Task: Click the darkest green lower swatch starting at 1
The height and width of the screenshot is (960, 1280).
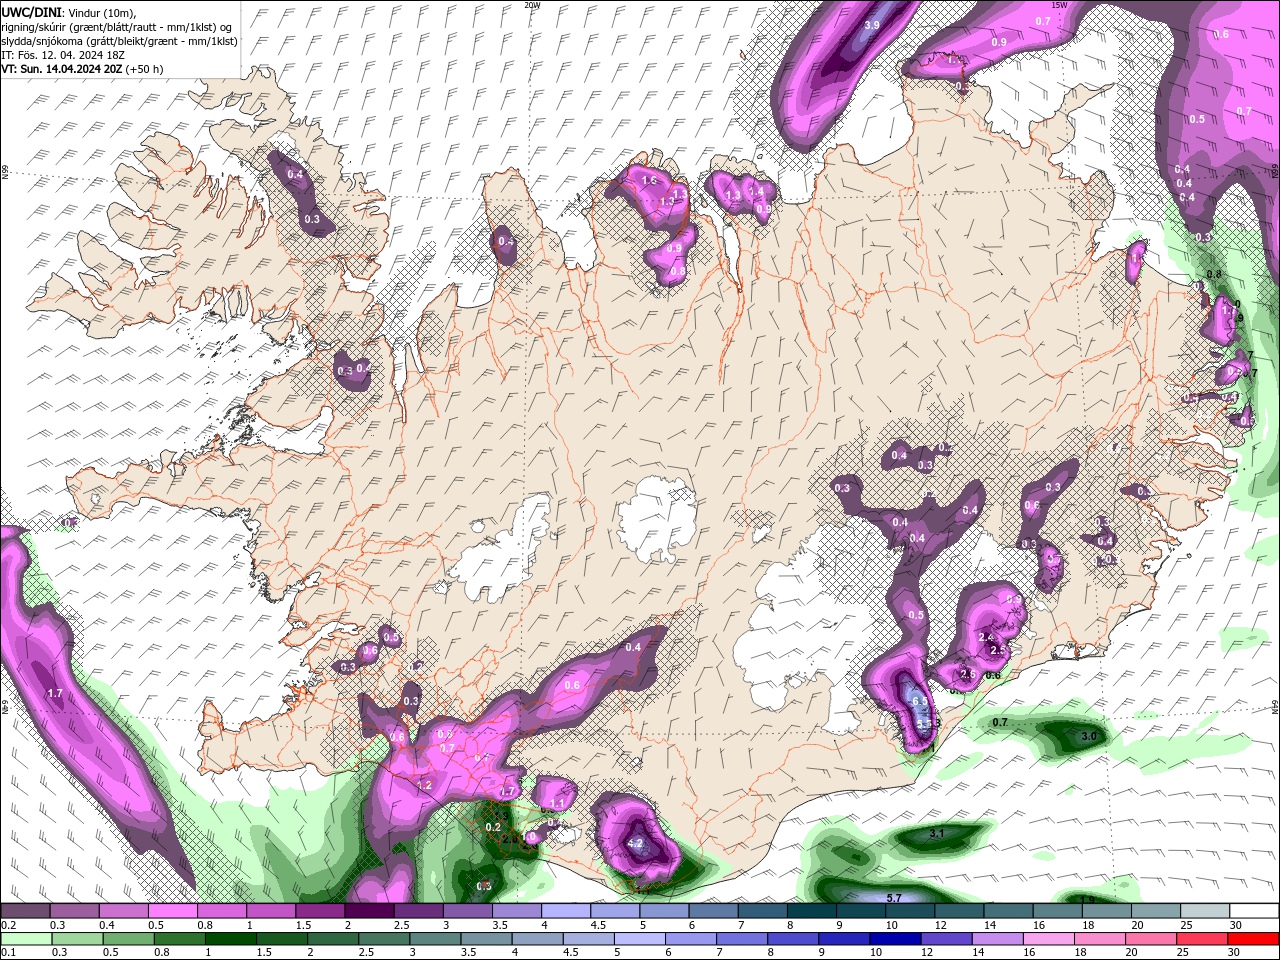Action: [x=231, y=939]
